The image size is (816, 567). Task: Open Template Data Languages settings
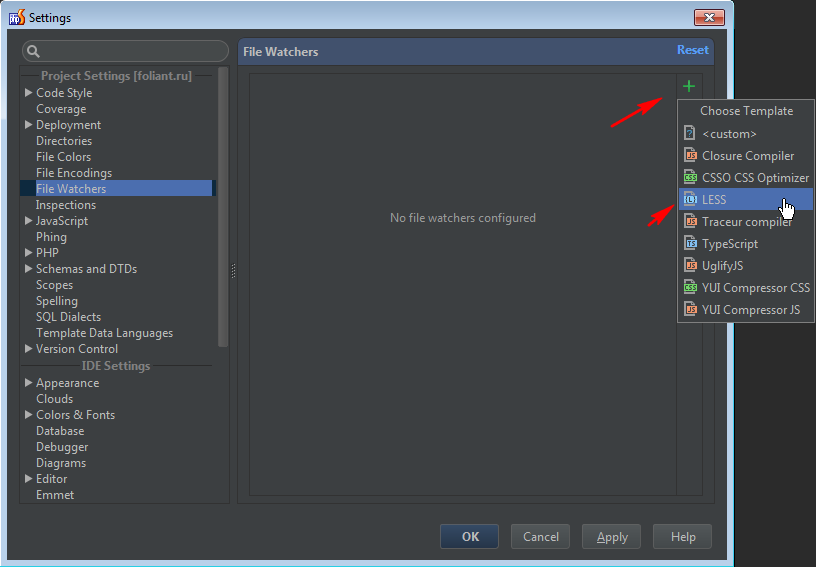(x=104, y=333)
